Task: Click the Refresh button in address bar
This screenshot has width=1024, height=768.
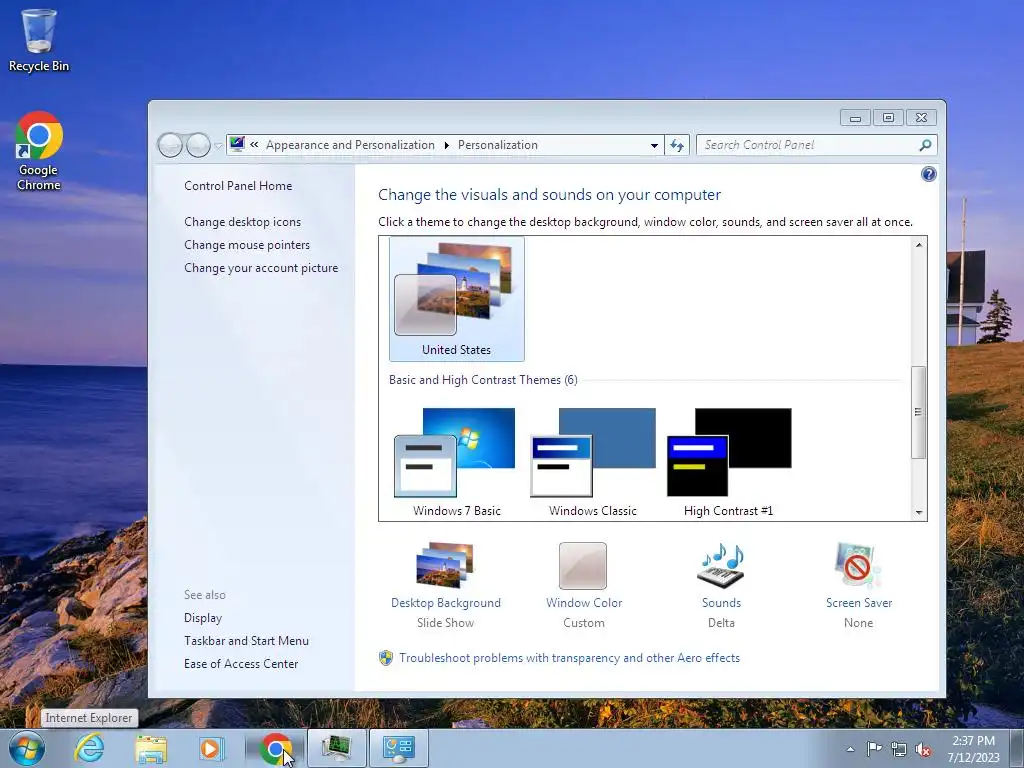Action: (x=677, y=145)
